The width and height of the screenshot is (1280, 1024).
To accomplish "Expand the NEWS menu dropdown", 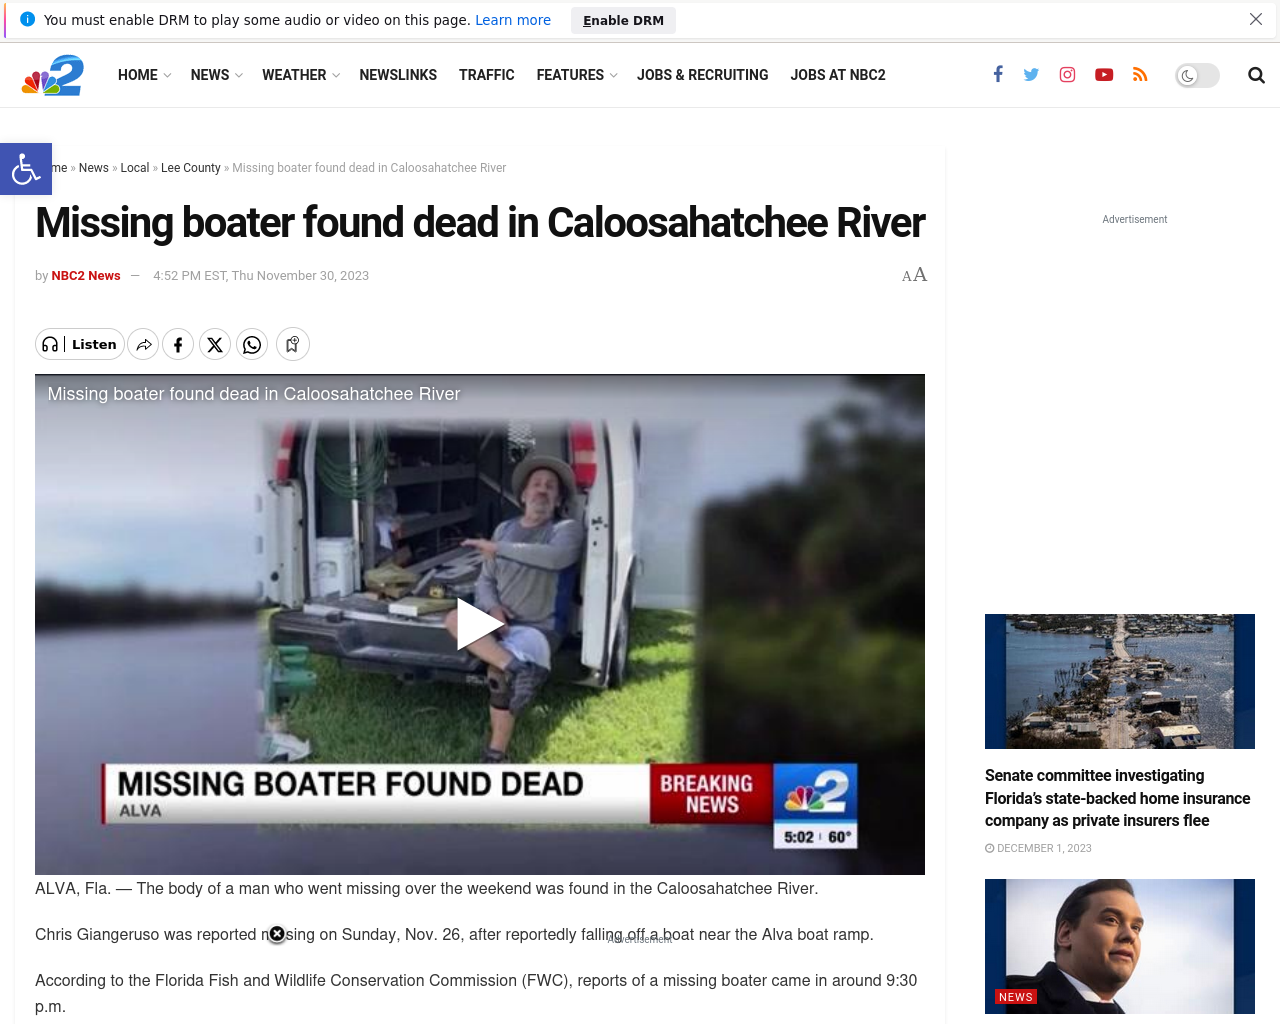I will coord(216,75).
